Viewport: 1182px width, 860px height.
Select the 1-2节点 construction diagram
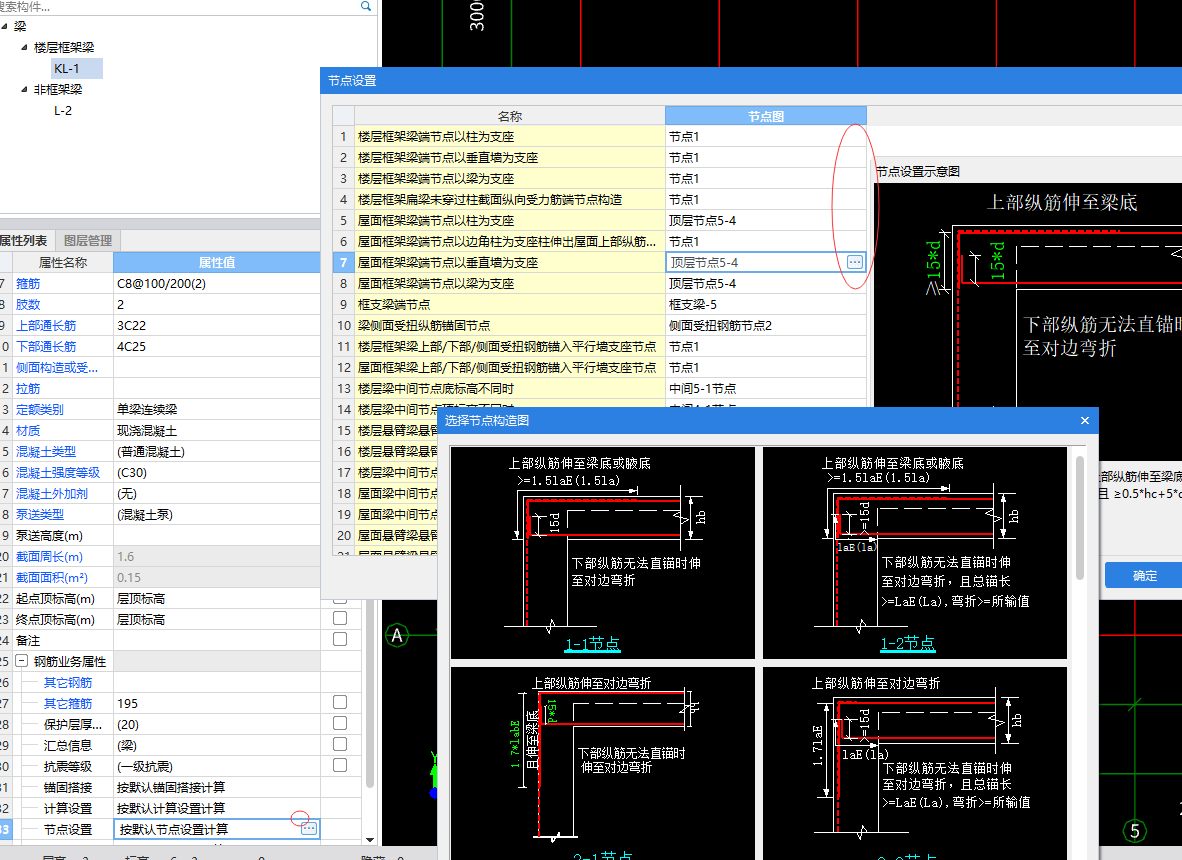tap(915, 552)
